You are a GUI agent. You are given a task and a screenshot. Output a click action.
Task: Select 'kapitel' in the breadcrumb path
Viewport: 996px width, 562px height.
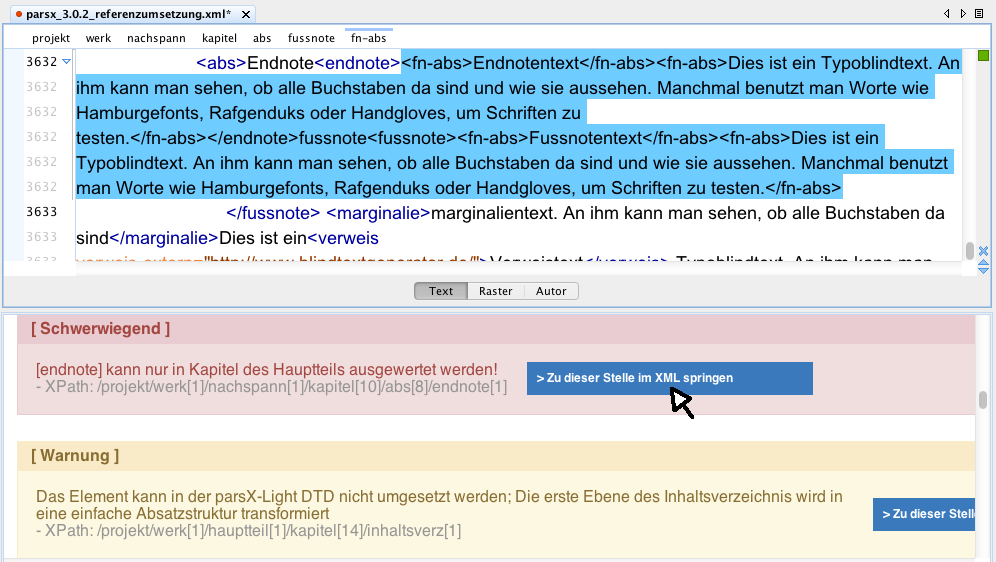[219, 38]
